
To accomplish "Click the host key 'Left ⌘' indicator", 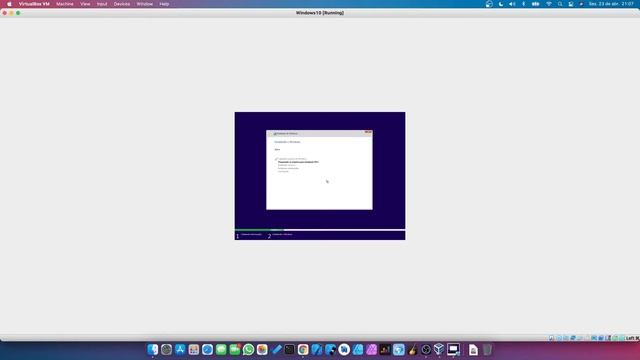I will click(x=632, y=338).
